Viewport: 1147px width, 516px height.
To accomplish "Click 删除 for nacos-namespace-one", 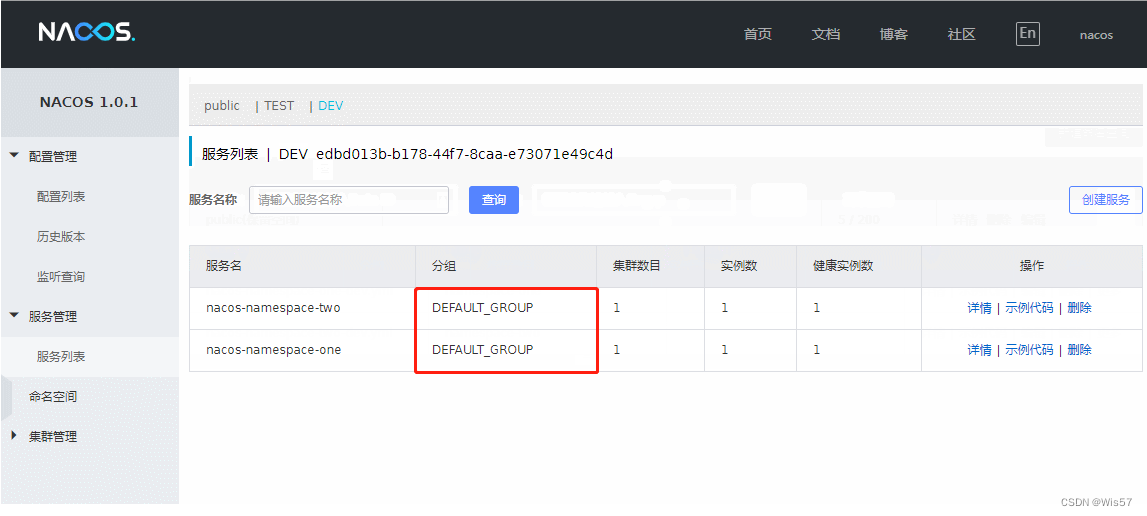I will click(x=1080, y=351).
